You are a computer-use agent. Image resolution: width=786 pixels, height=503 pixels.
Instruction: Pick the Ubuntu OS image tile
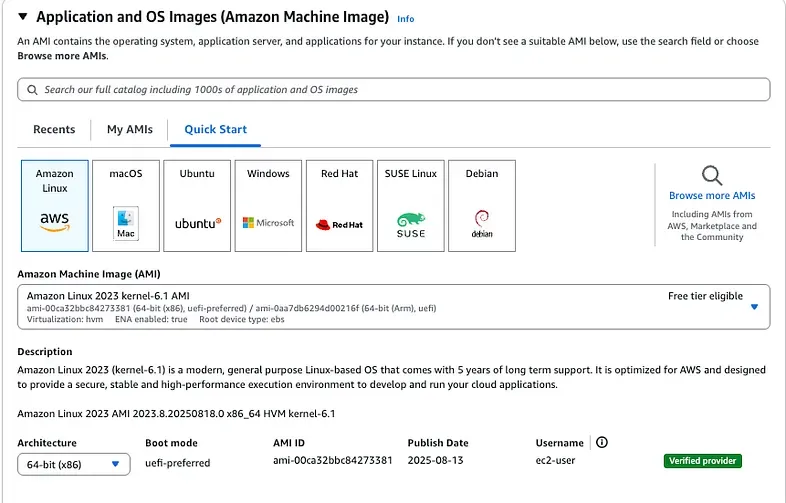pyautogui.click(x=197, y=205)
